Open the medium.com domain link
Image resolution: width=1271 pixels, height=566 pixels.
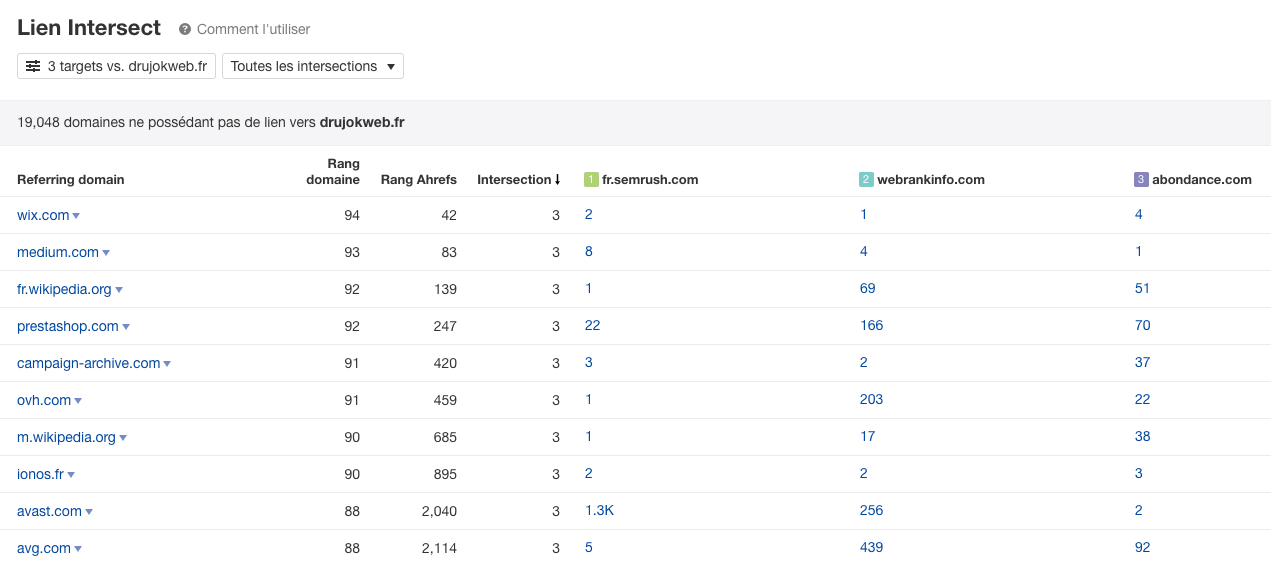pos(58,252)
